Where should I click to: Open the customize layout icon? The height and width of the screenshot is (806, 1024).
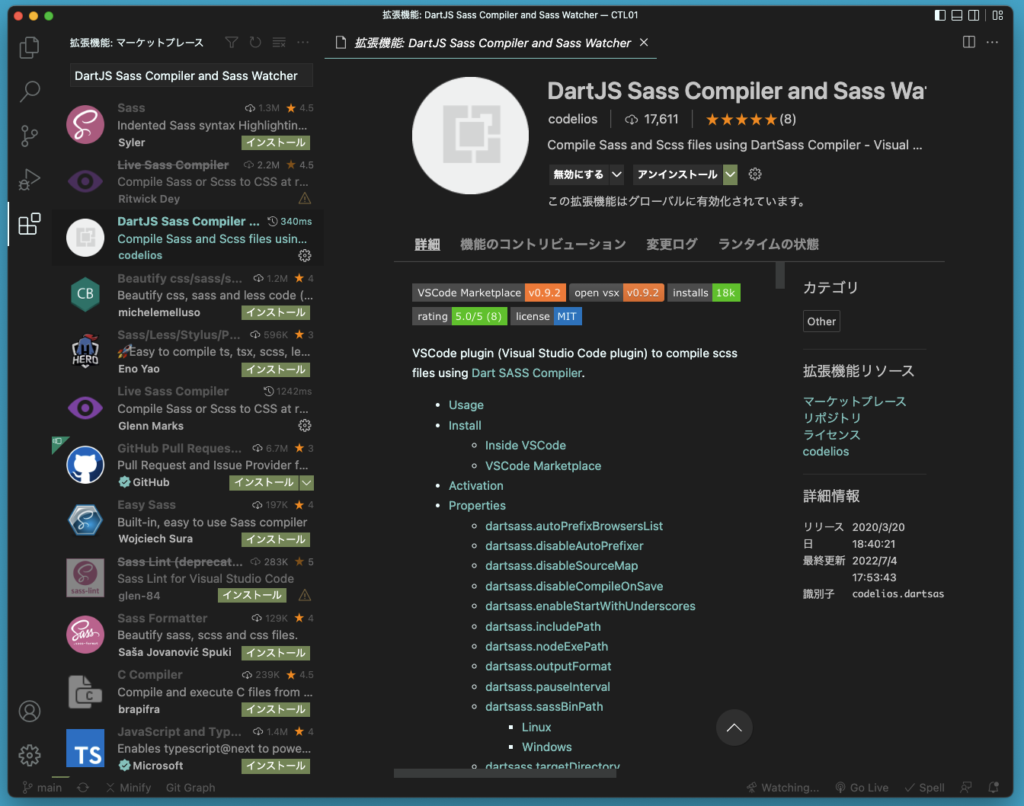click(x=998, y=15)
